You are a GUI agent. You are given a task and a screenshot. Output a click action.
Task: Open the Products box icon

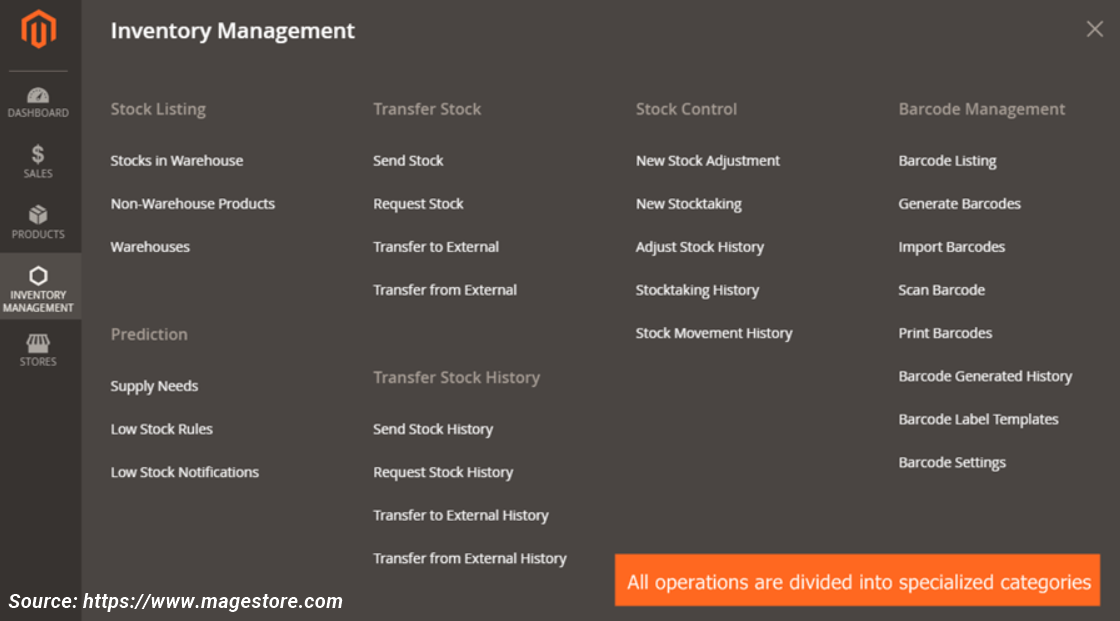coord(38,214)
